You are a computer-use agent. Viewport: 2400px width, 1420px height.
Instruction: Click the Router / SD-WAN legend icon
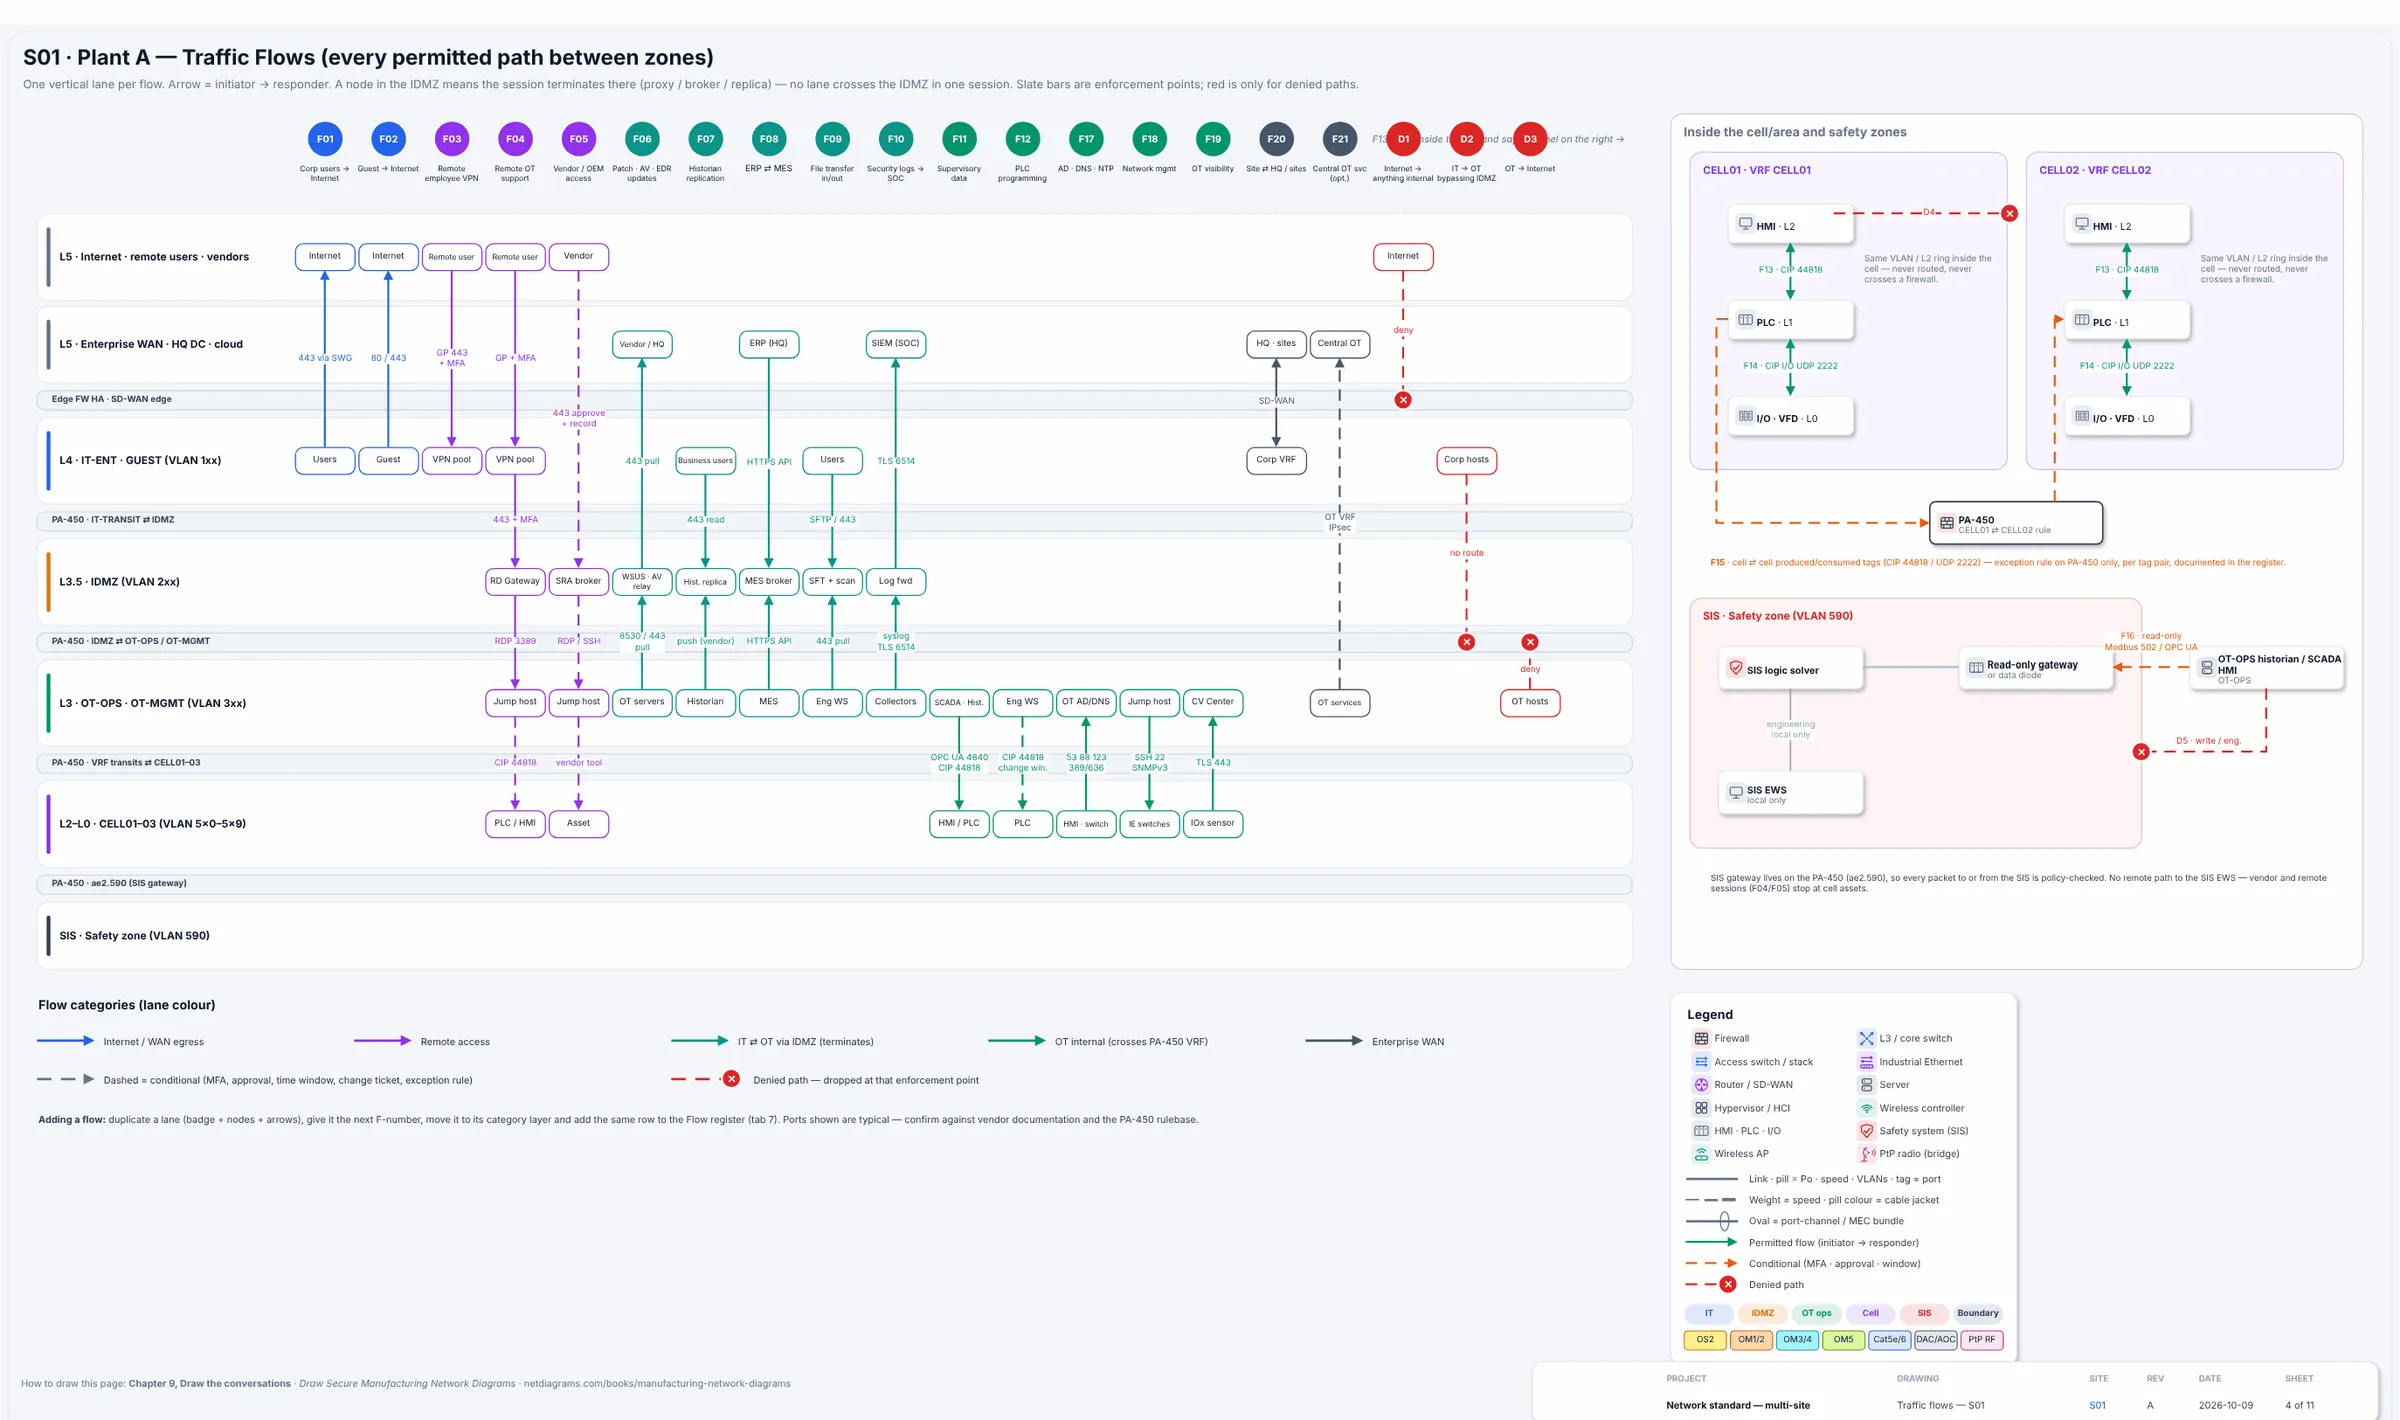click(x=1701, y=1085)
